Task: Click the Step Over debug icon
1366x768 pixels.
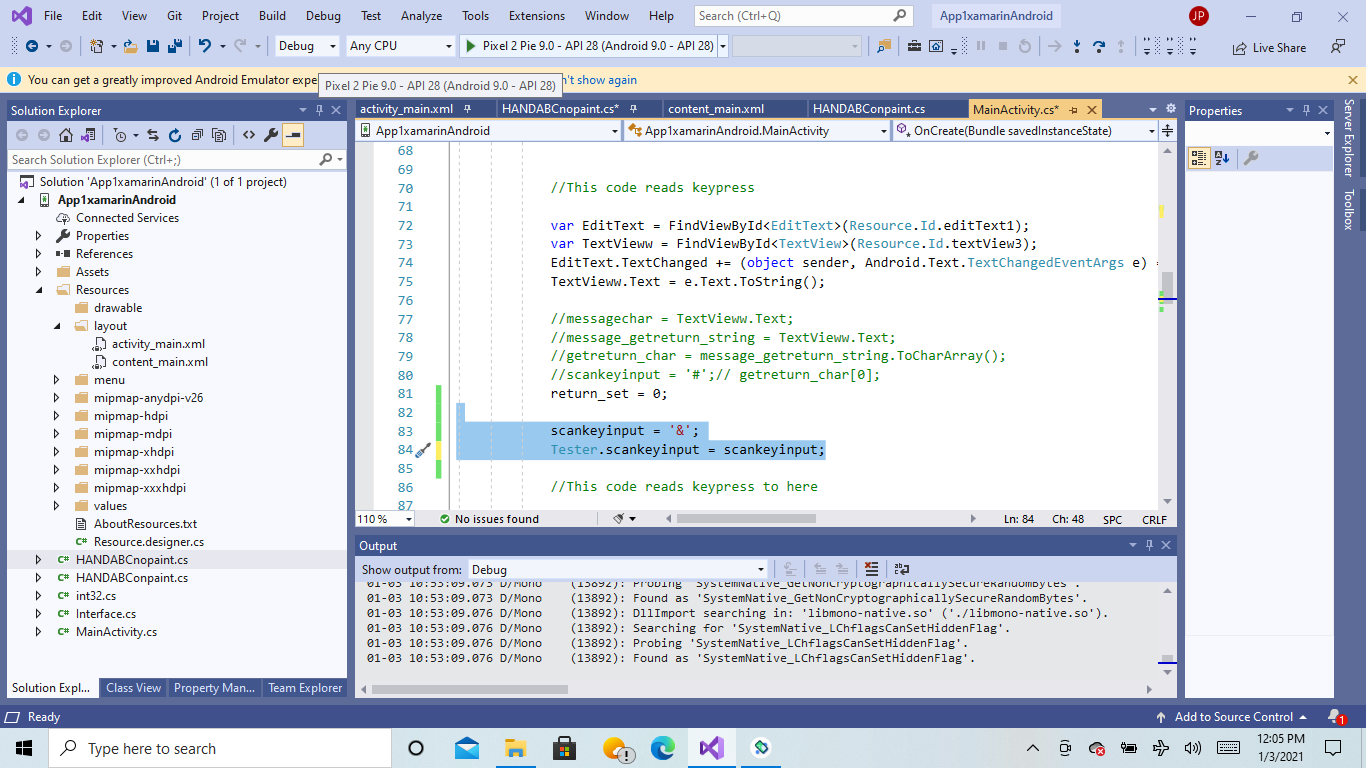Action: (1099, 46)
